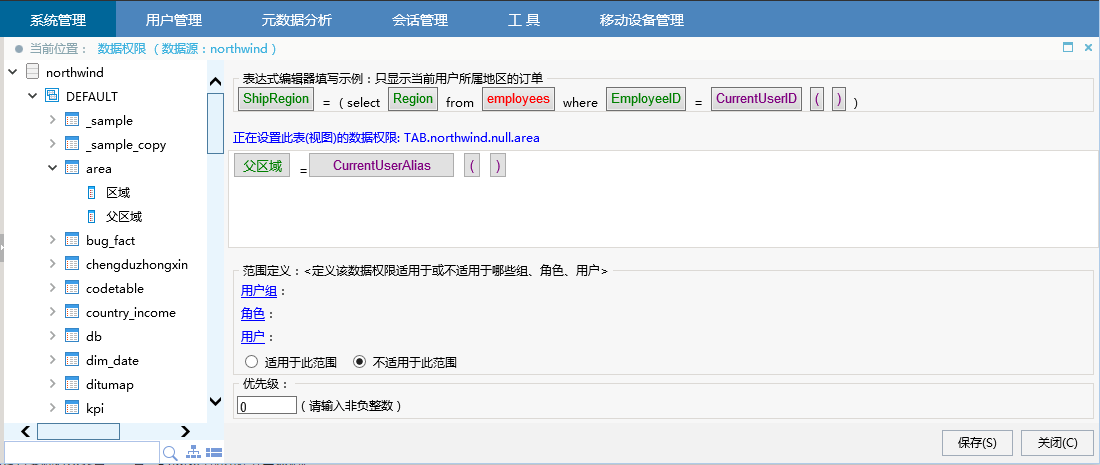The height and width of the screenshot is (465, 1100).
Task: Click the 父区域 column icon in tree
Action: pos(91,217)
